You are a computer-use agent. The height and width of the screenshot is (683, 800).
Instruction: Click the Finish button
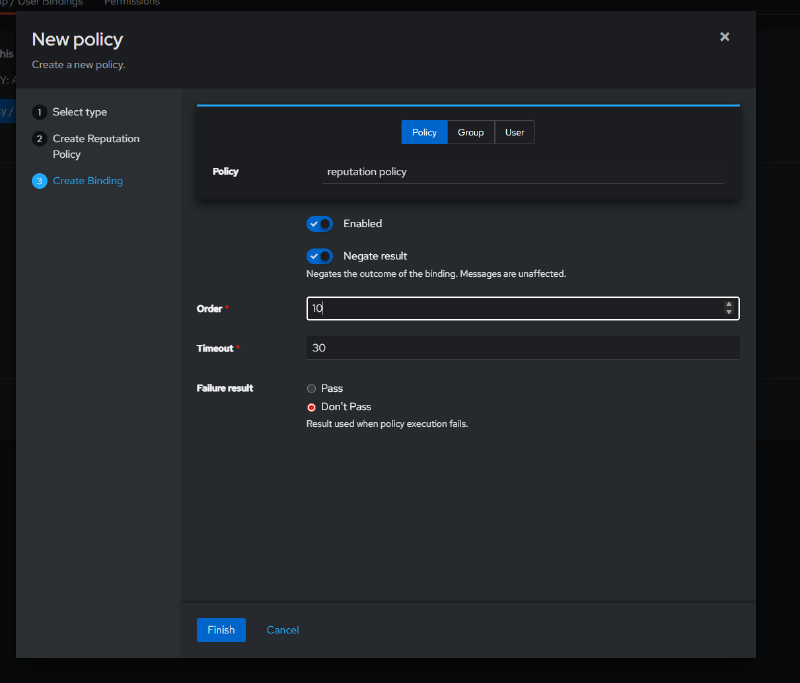[221, 630]
